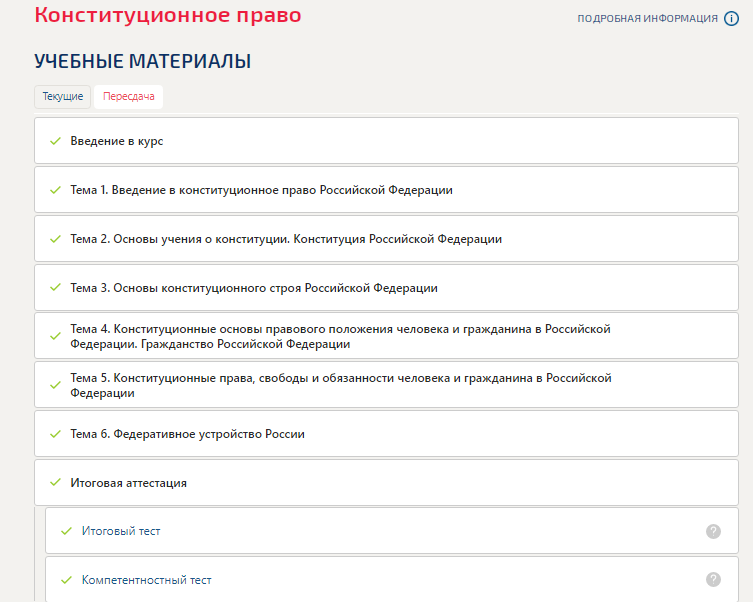Open the detailed information icon

click(731, 19)
